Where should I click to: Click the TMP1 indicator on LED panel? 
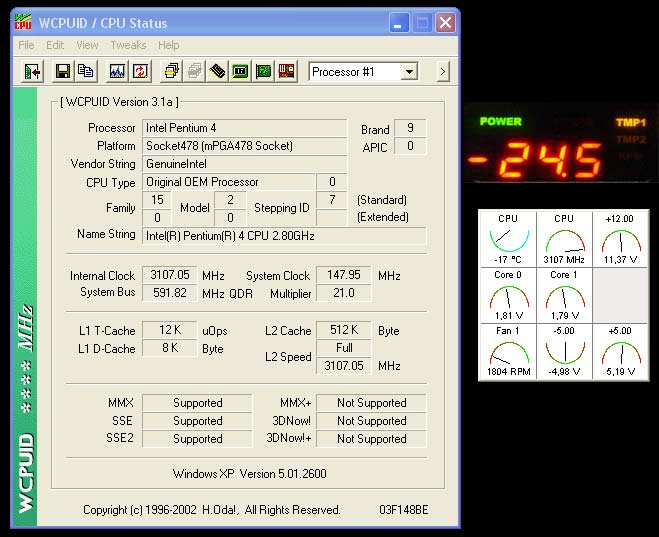(630, 122)
